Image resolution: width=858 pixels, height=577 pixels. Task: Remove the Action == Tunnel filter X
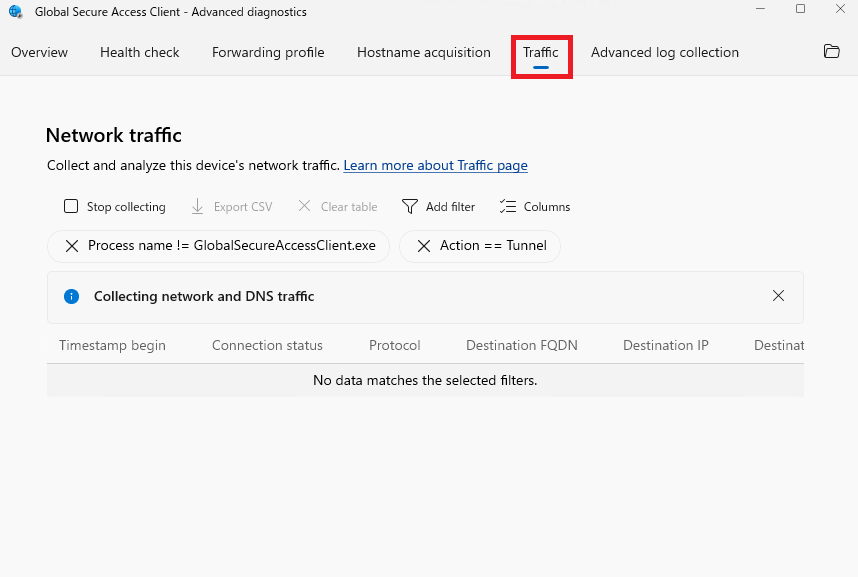[x=424, y=246]
